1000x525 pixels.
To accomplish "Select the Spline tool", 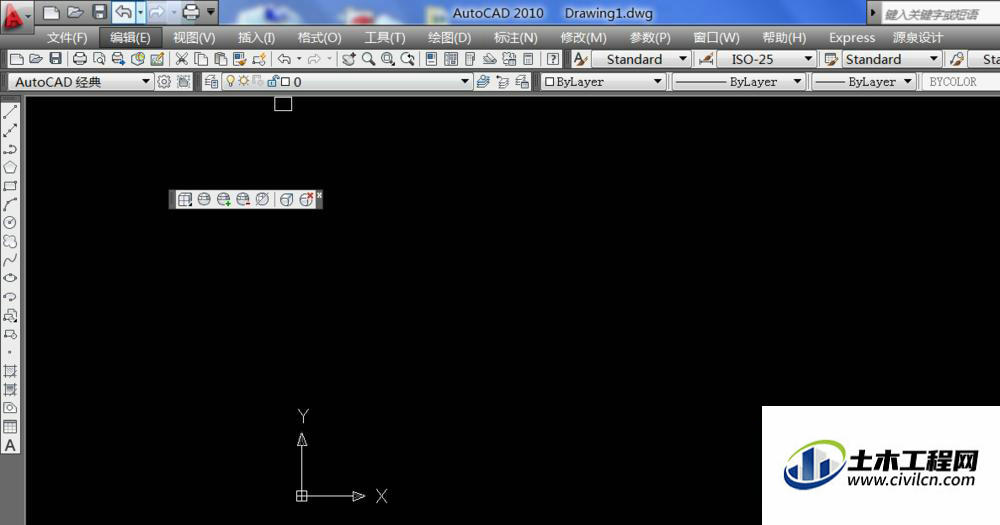I will (10, 260).
